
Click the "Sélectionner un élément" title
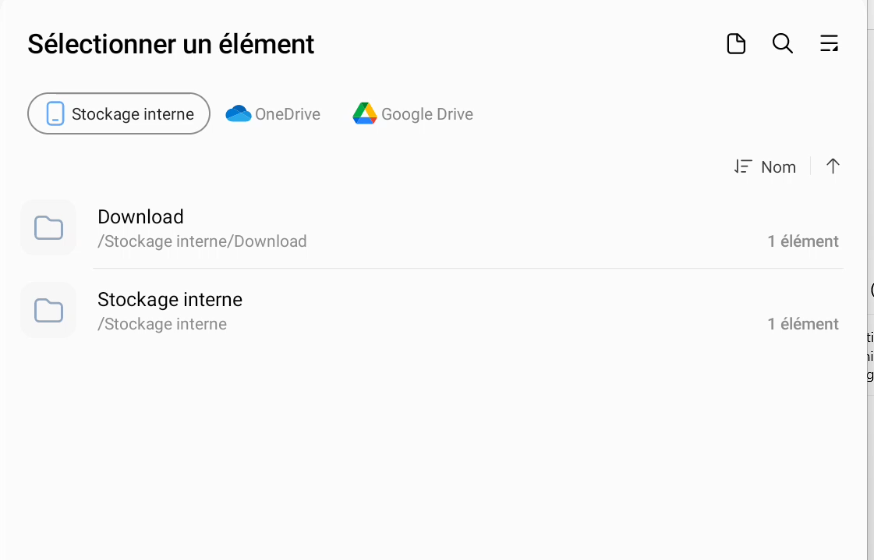pyautogui.click(x=171, y=44)
